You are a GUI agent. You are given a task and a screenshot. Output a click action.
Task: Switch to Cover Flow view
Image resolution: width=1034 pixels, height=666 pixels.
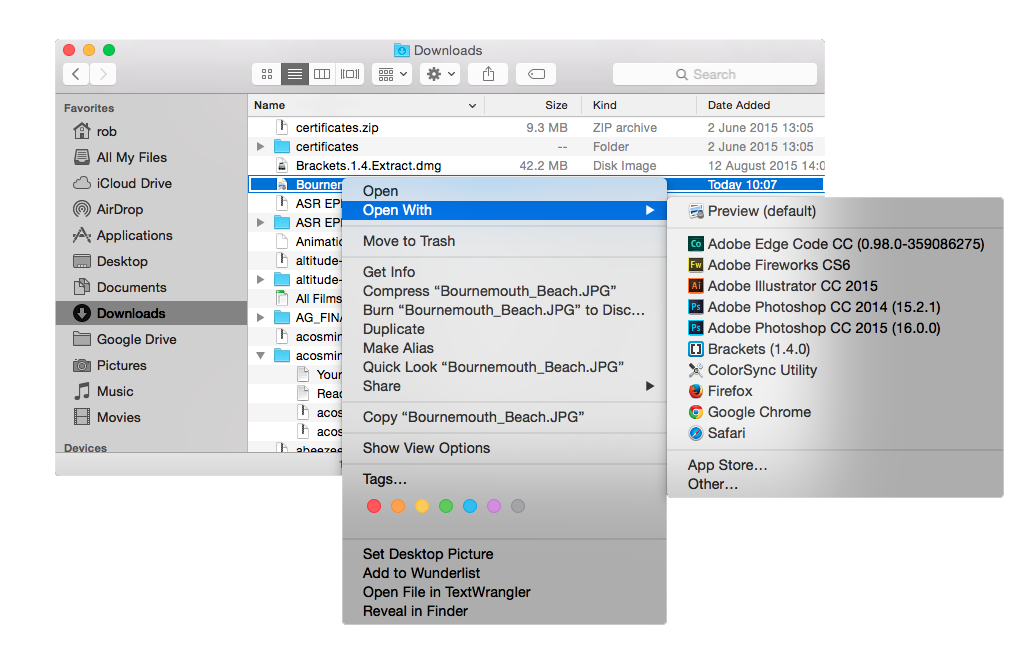click(x=350, y=74)
